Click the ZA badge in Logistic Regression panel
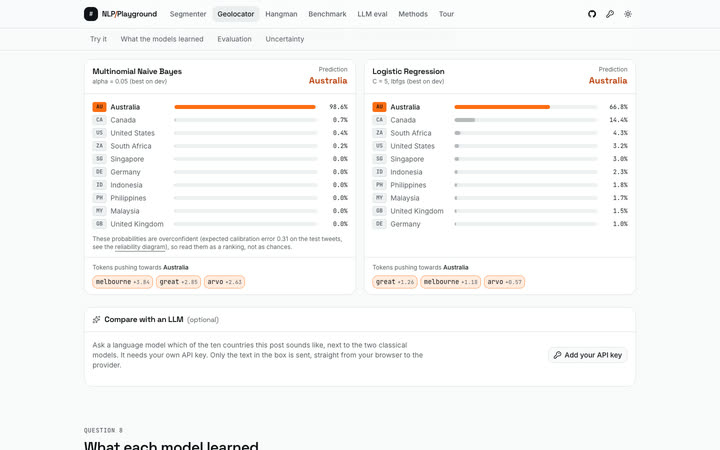The width and height of the screenshot is (720, 450). (x=379, y=133)
